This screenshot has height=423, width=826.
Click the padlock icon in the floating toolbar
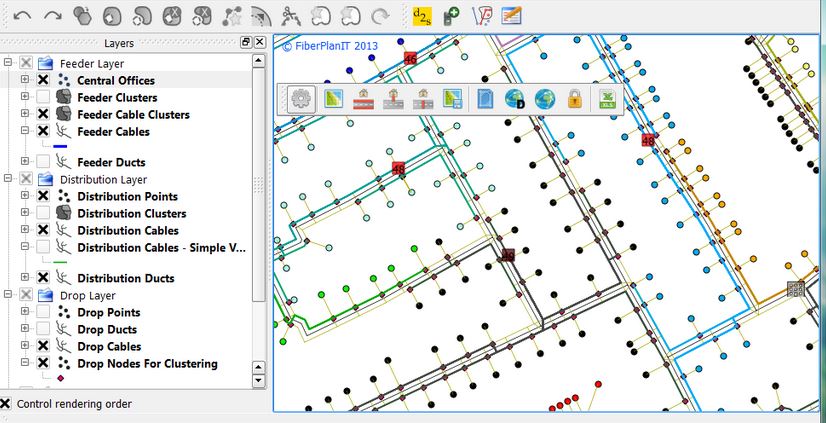(574, 99)
